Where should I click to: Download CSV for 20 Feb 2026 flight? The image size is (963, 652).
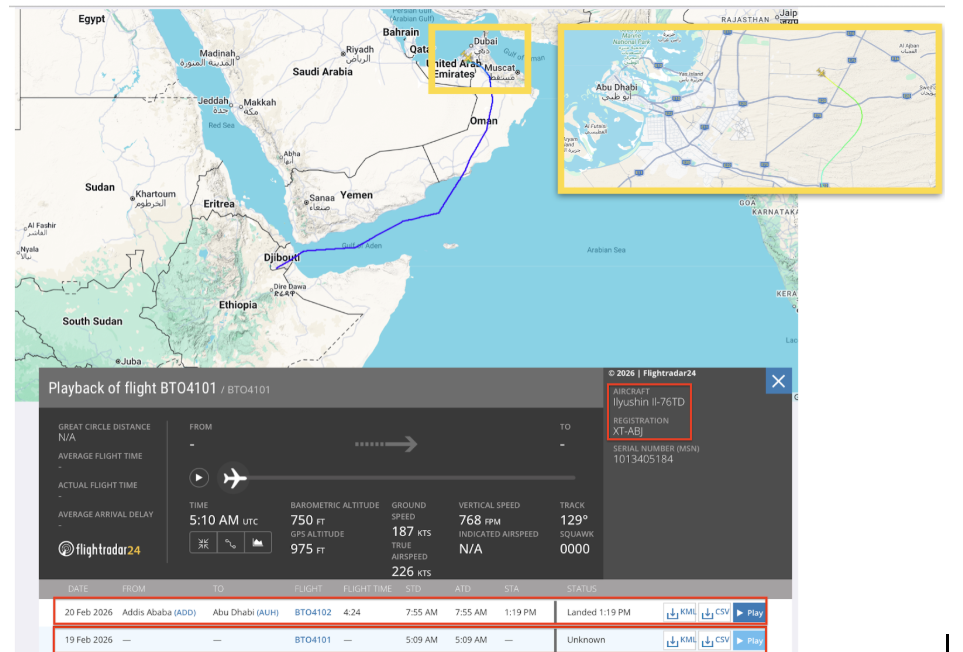715,613
